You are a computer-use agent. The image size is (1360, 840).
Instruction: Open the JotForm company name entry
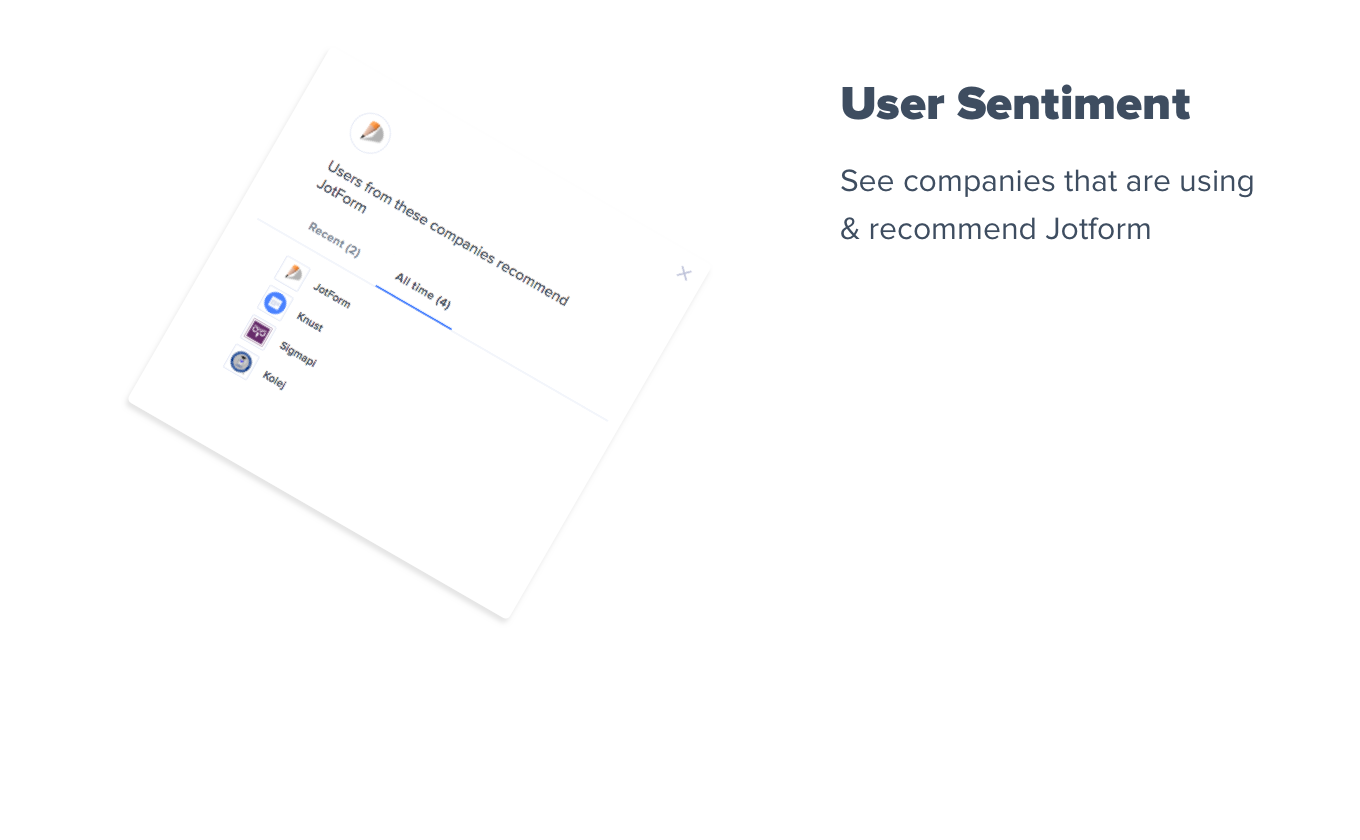click(x=331, y=296)
